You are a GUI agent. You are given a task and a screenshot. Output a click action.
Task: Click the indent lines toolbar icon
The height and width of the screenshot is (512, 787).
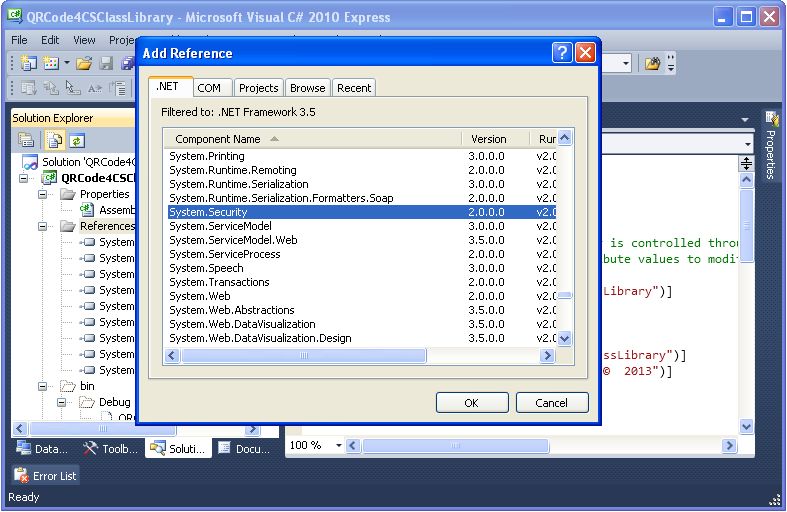[117, 88]
